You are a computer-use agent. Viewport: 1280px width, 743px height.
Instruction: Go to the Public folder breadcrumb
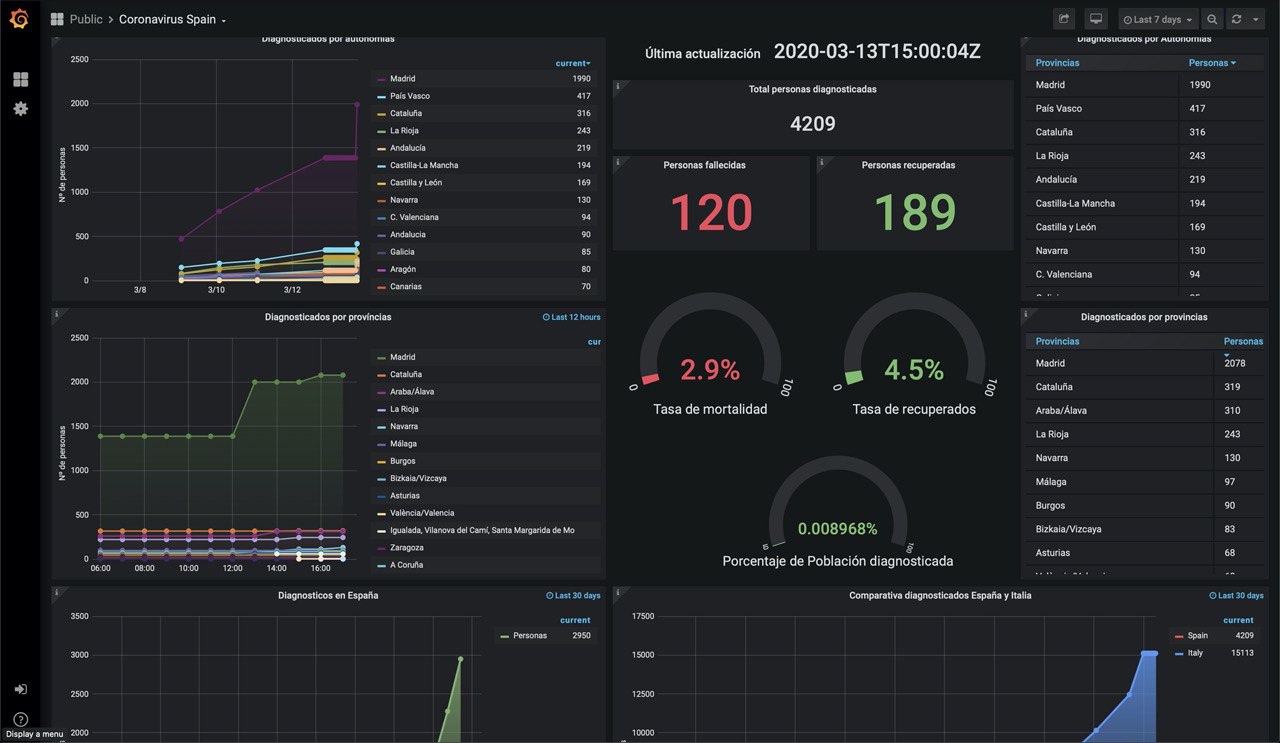[x=86, y=19]
